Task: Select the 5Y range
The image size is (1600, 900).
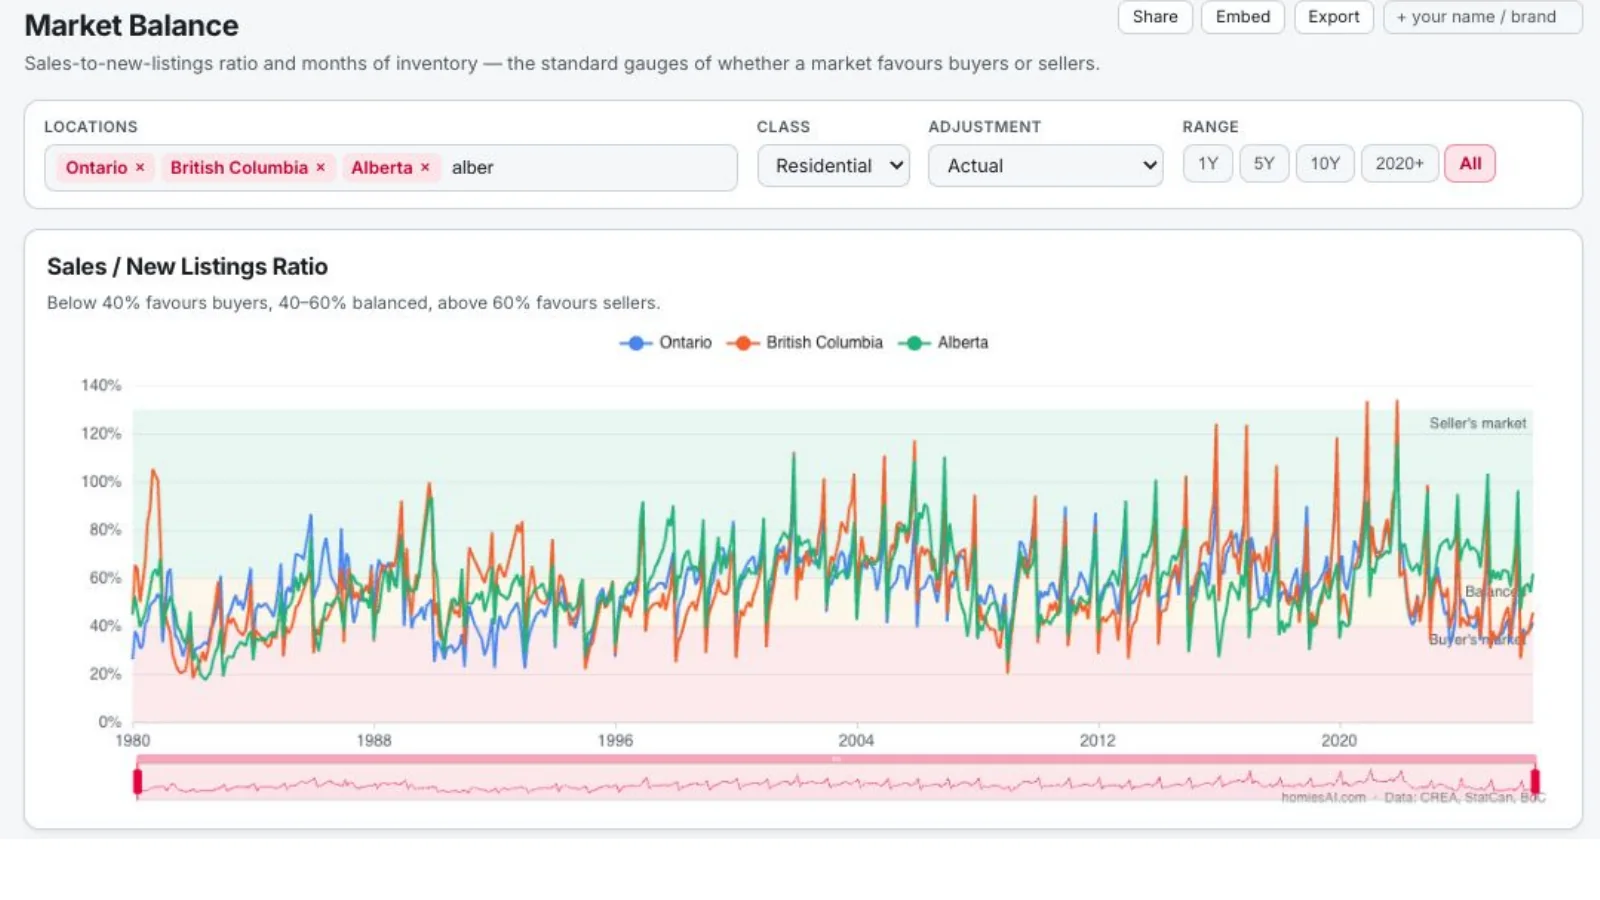Action: [1264, 164]
